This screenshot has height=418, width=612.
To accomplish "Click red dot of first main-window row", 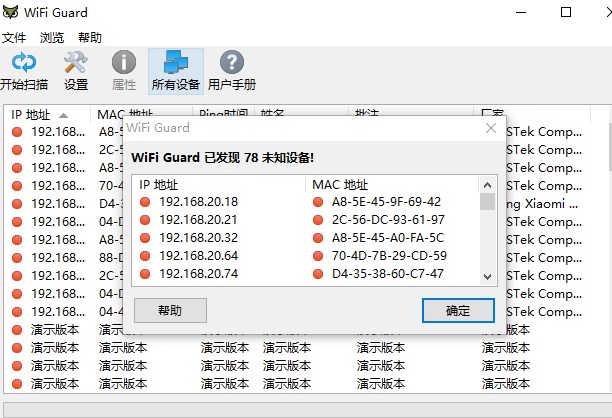I will coord(17,132).
